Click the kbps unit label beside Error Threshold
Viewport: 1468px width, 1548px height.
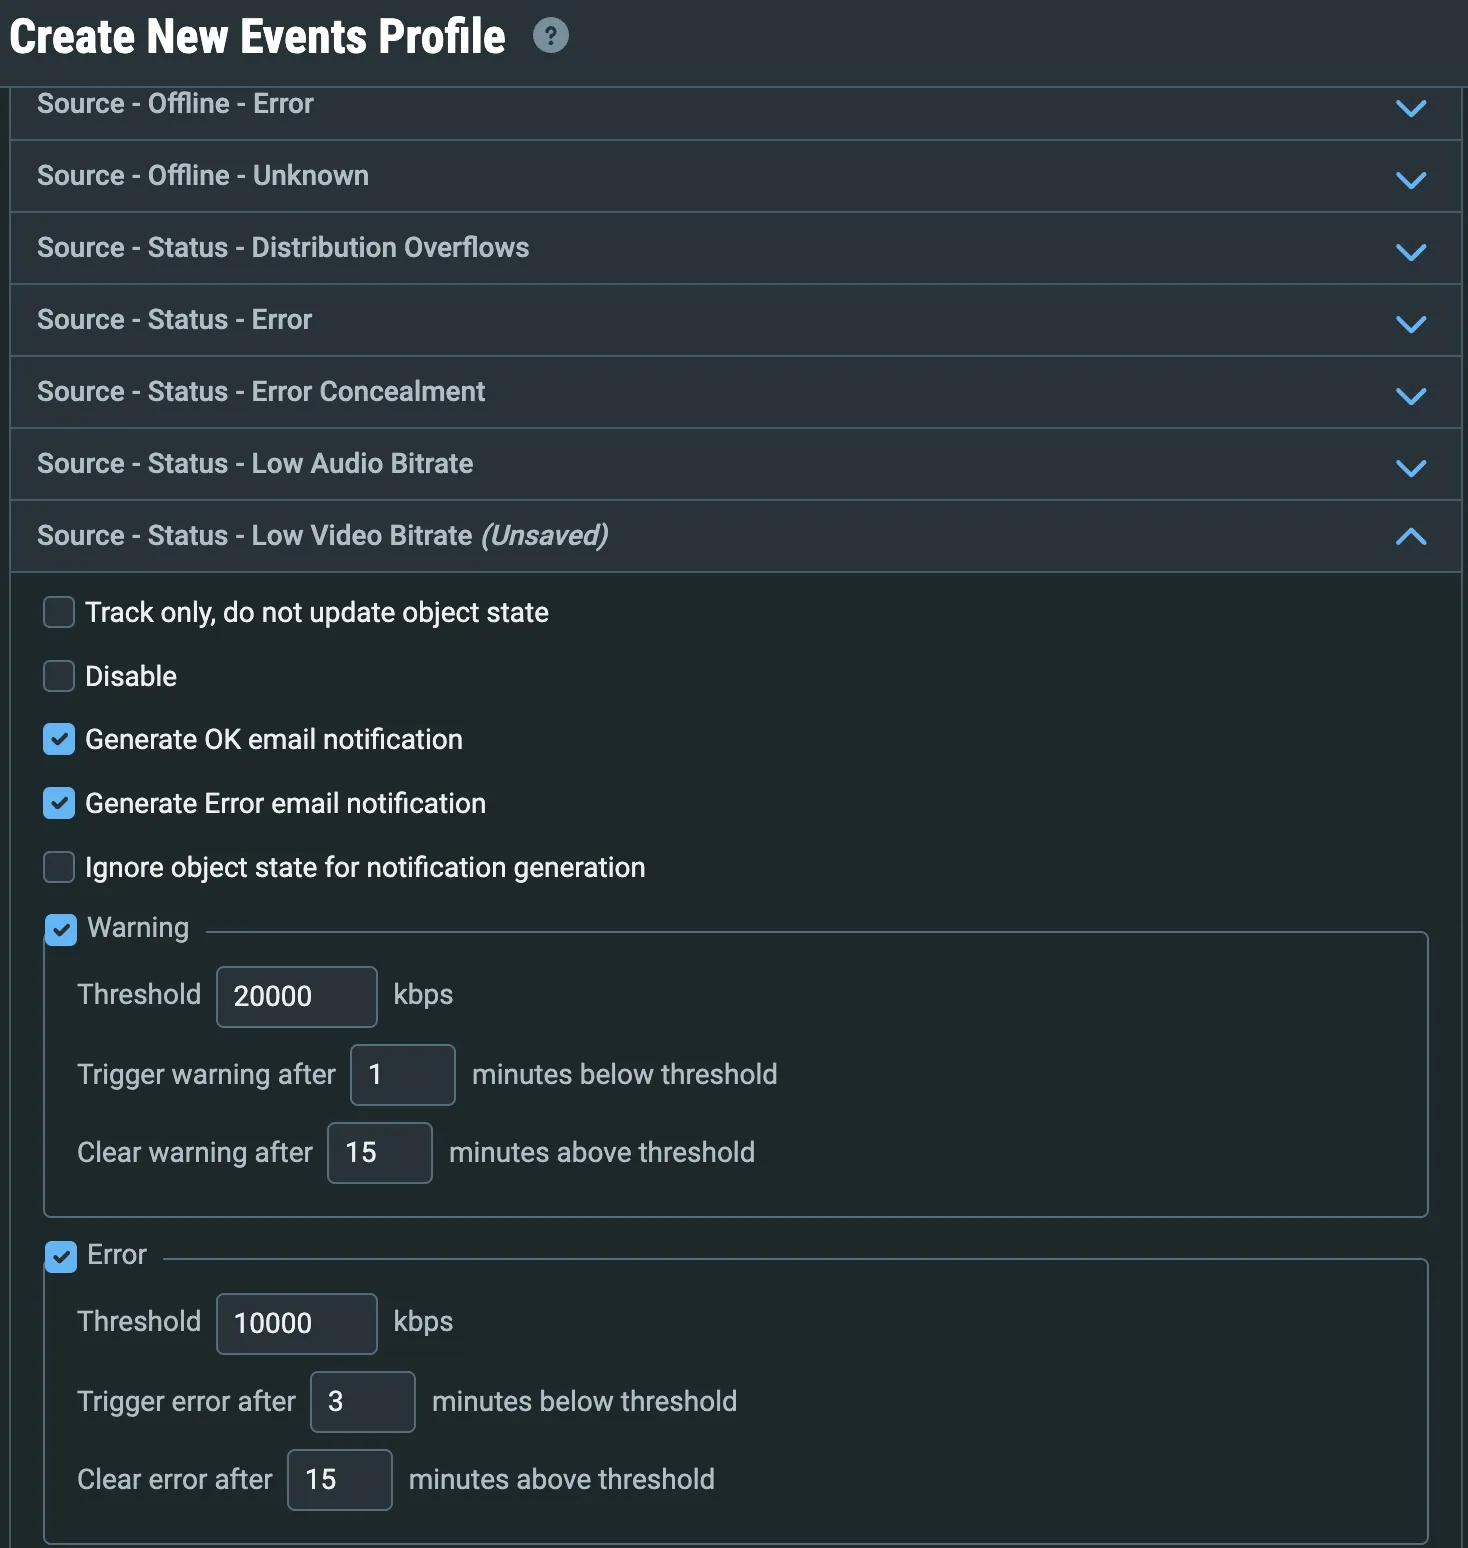click(423, 1322)
